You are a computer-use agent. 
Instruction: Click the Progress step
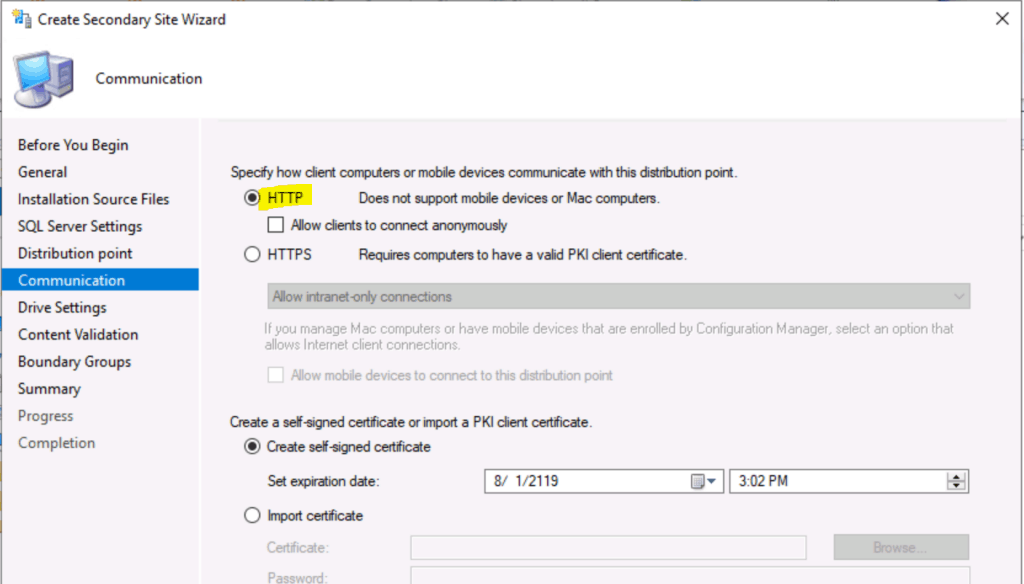pyautogui.click(x=46, y=416)
